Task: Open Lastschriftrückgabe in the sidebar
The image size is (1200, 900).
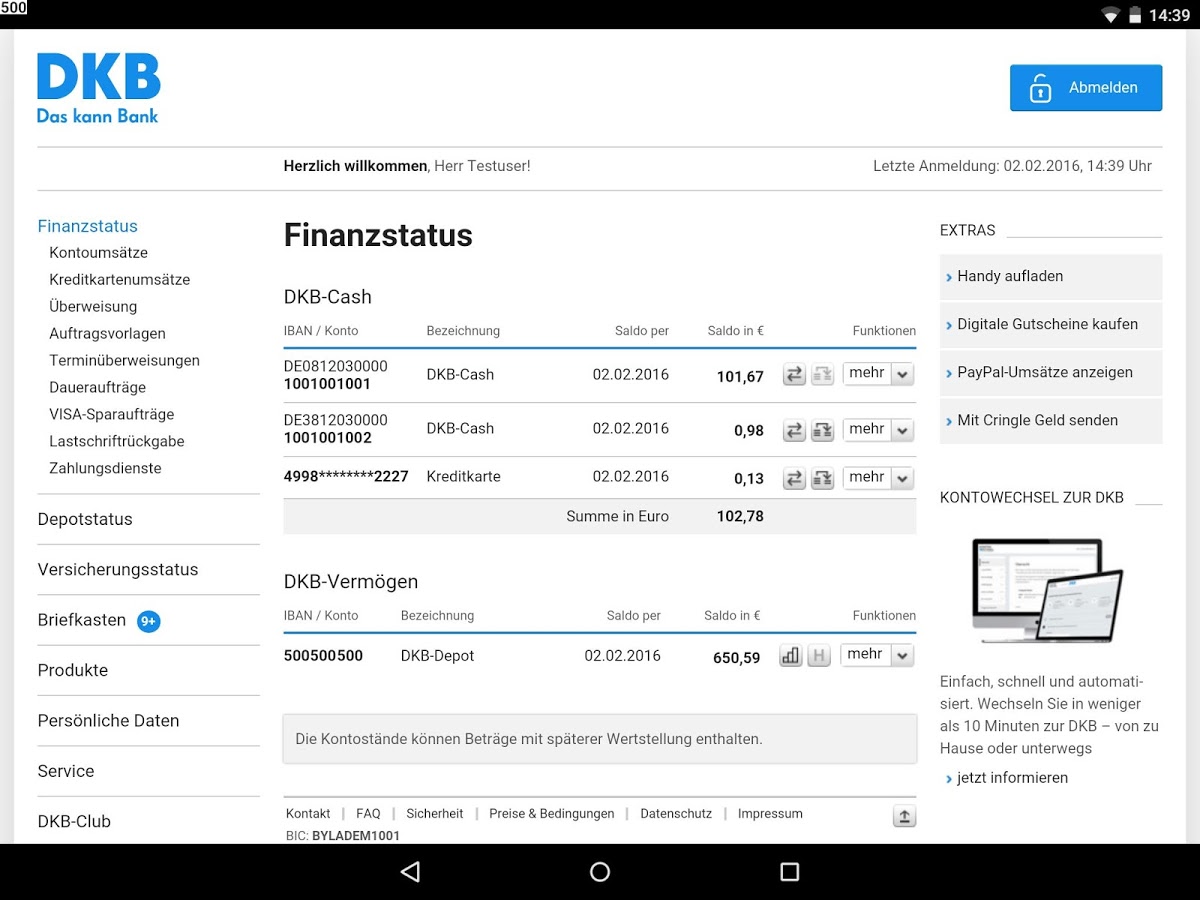Action: (x=117, y=442)
